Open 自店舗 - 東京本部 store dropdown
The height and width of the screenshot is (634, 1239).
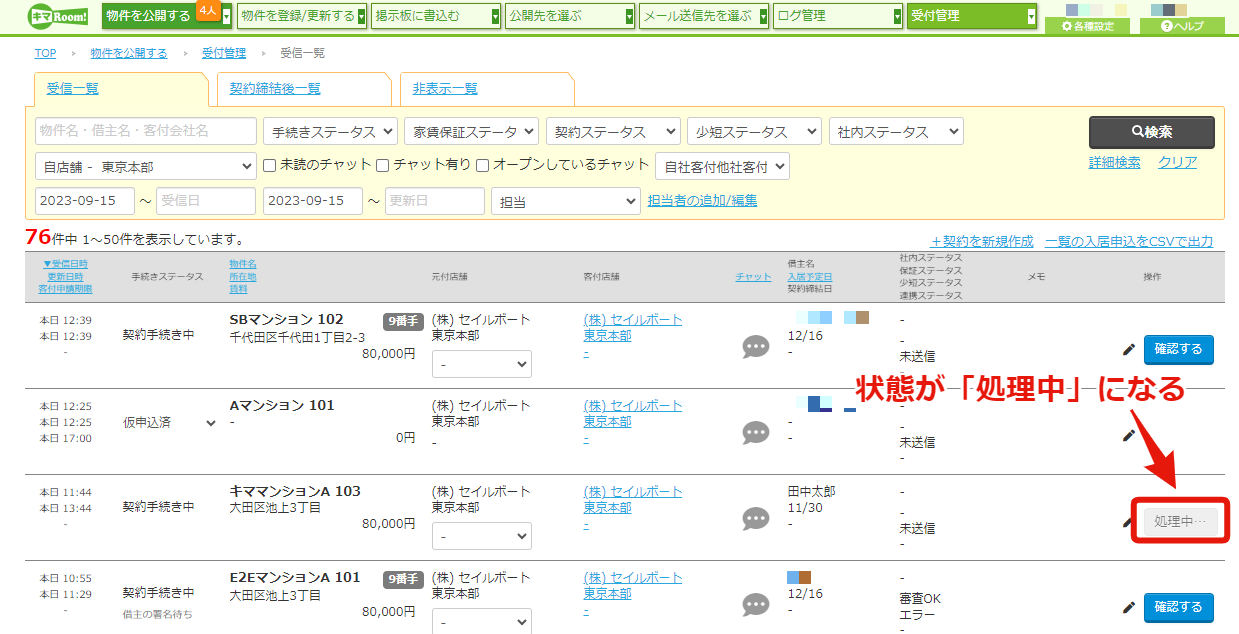[x=146, y=166]
